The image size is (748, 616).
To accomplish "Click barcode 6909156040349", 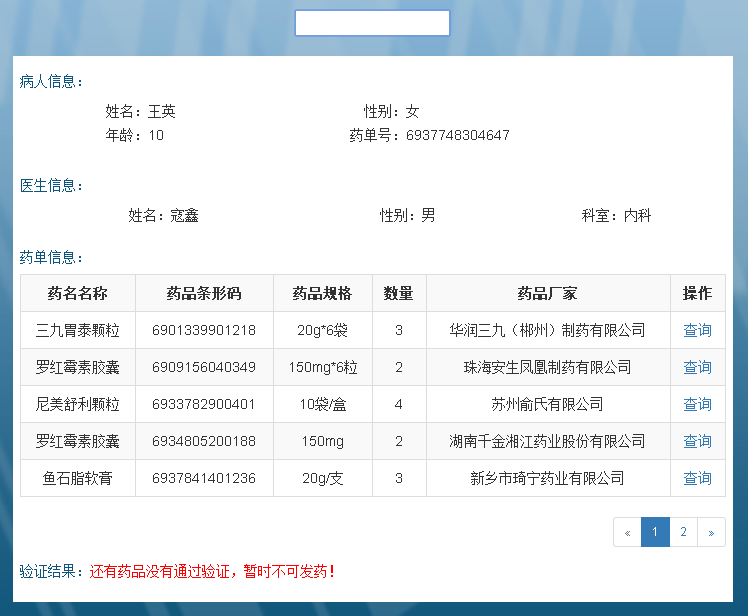I will coord(204,367).
